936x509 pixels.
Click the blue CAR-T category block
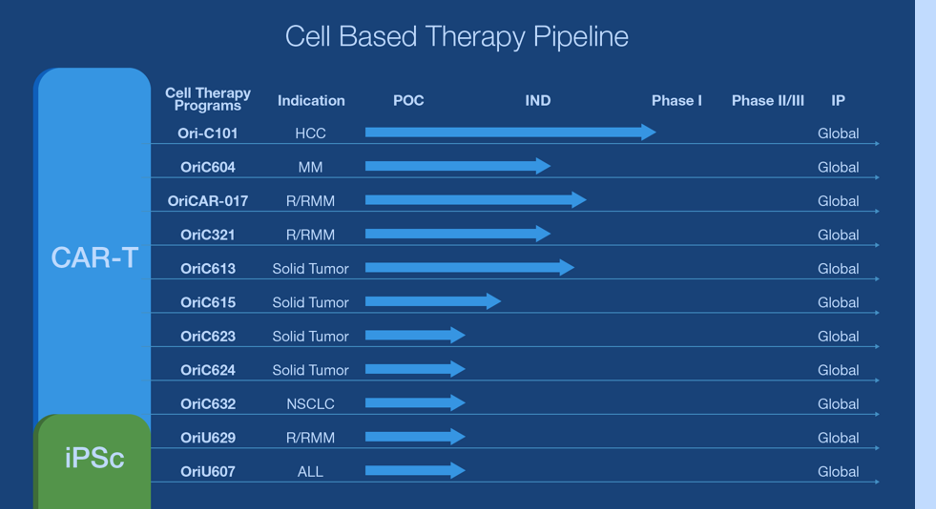93,245
